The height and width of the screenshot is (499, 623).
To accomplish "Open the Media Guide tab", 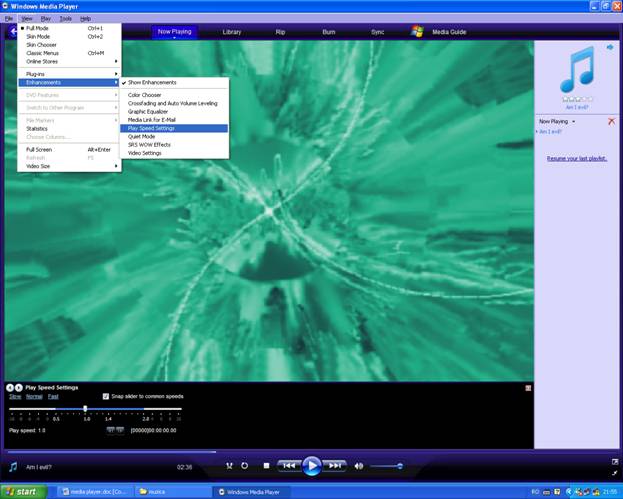I will [449, 32].
